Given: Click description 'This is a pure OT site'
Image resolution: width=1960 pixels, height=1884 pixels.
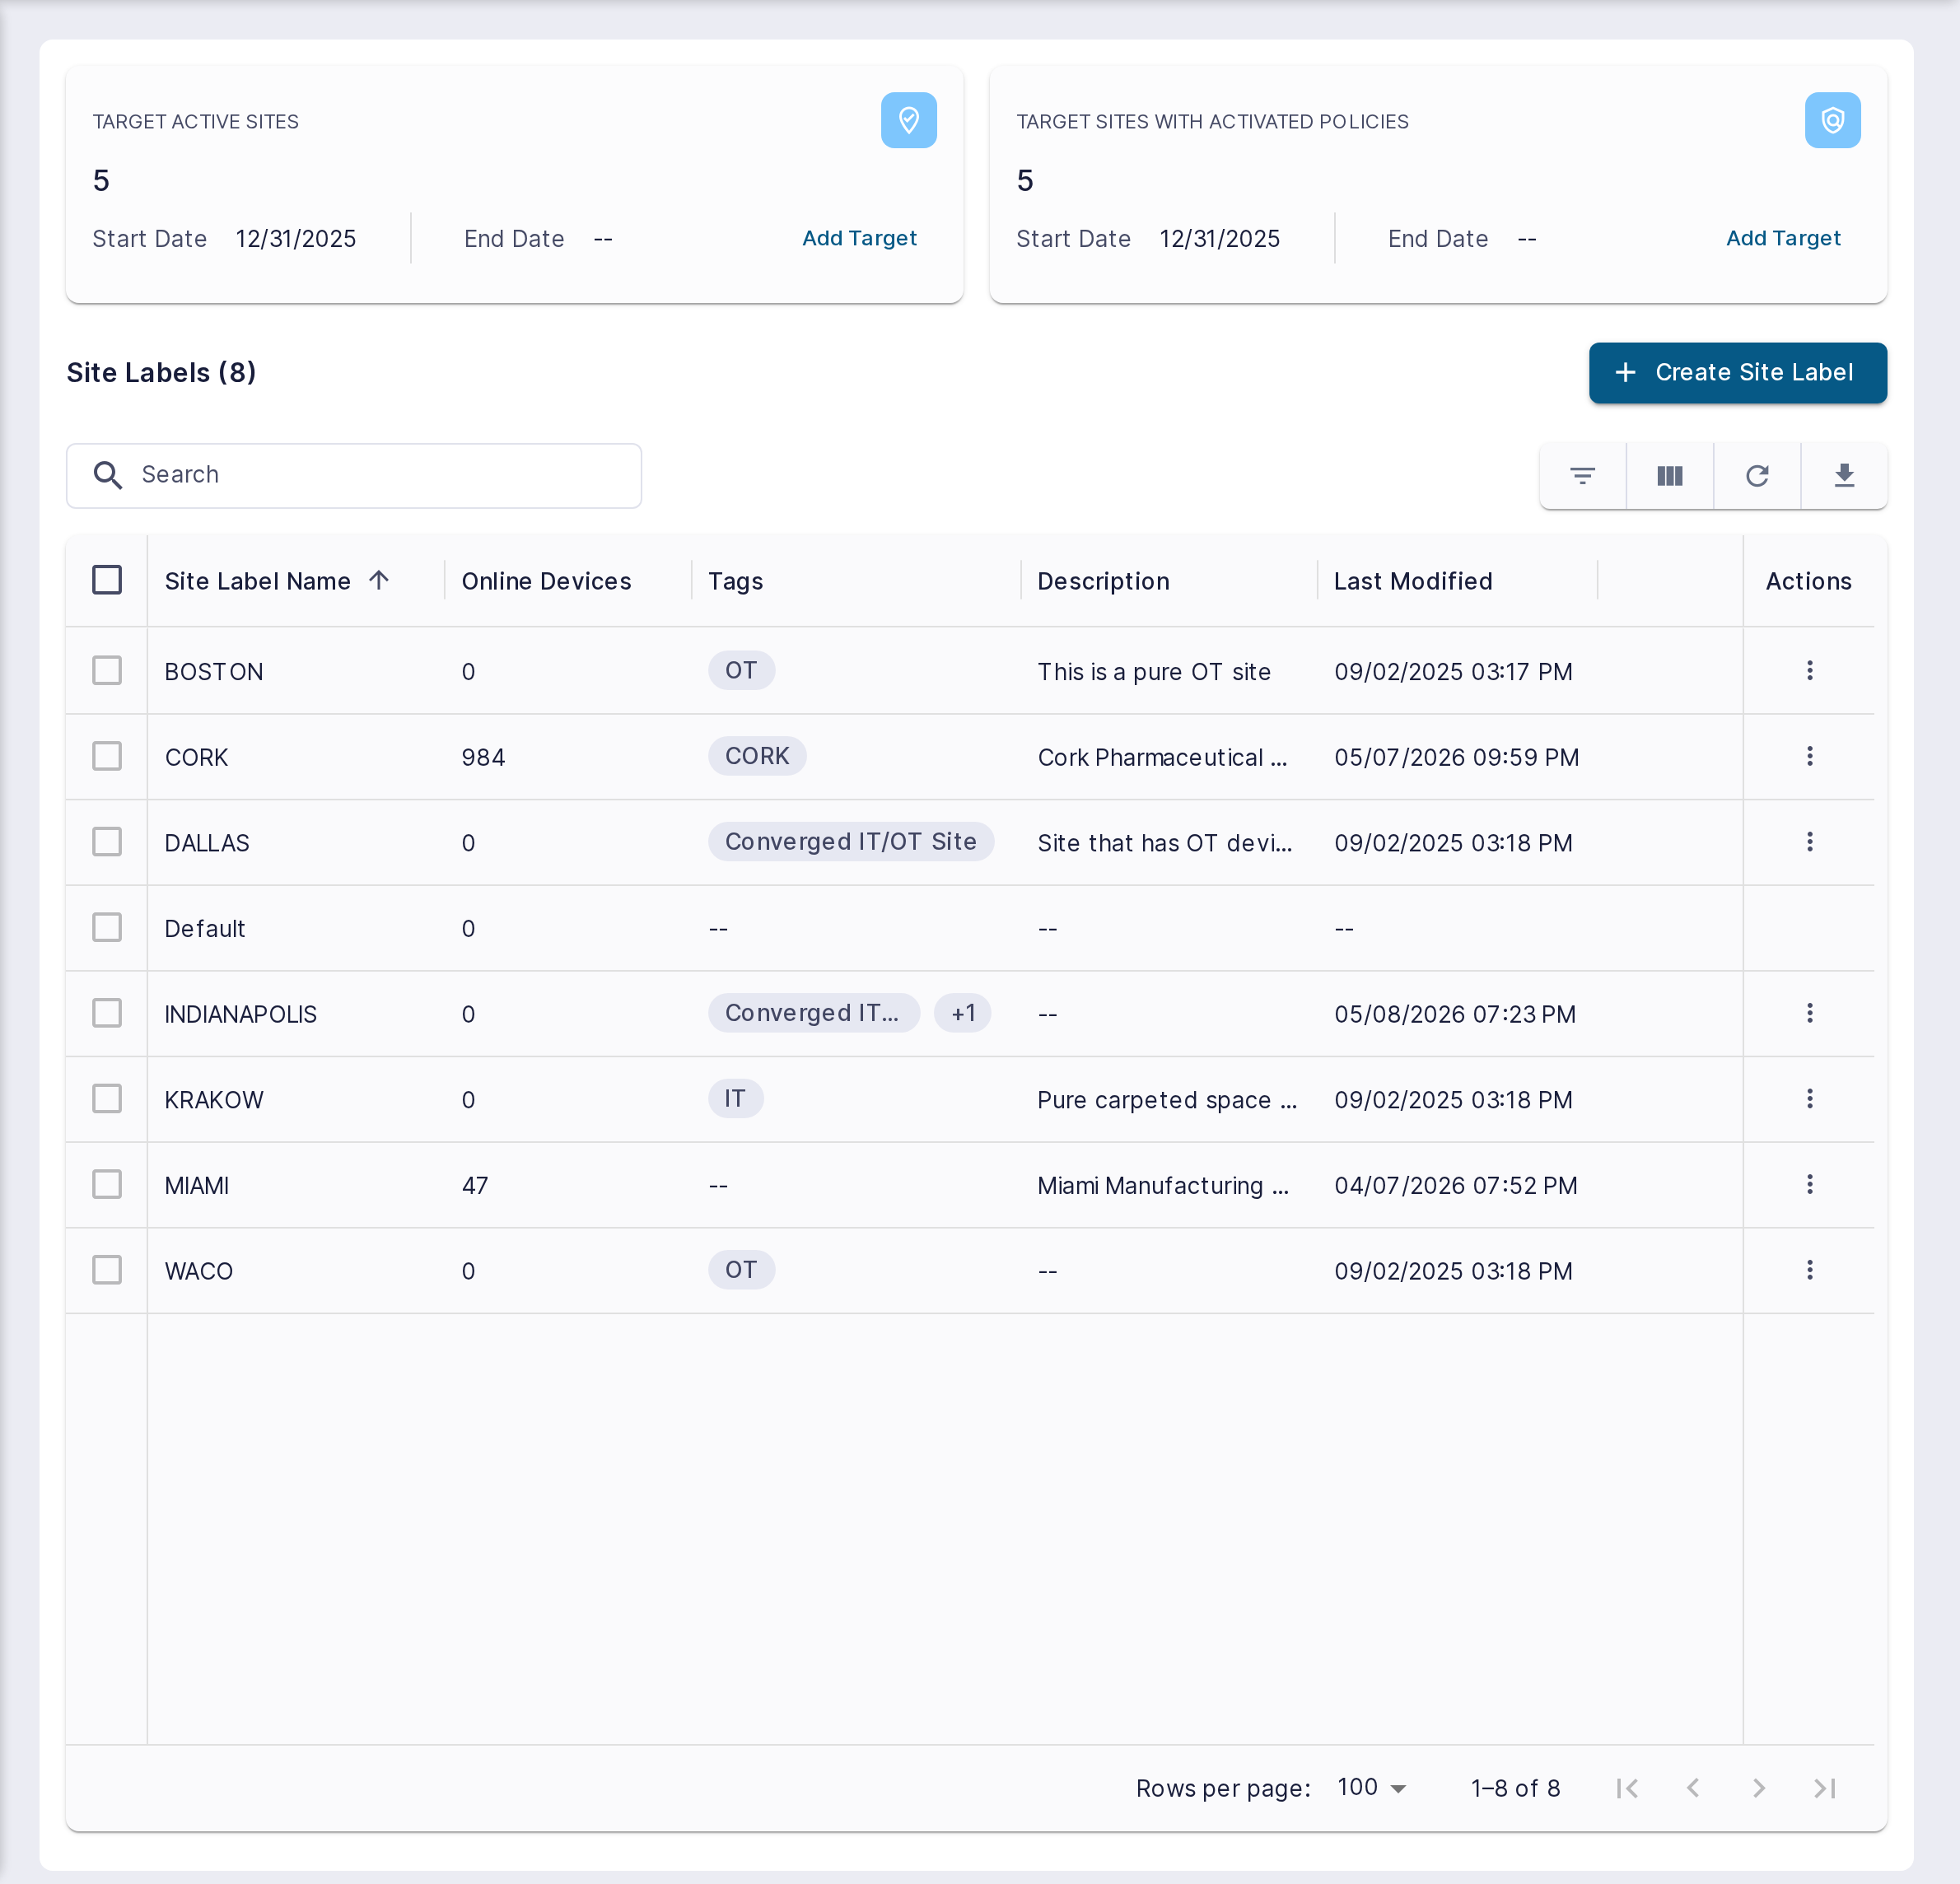Looking at the screenshot, I should (1154, 671).
